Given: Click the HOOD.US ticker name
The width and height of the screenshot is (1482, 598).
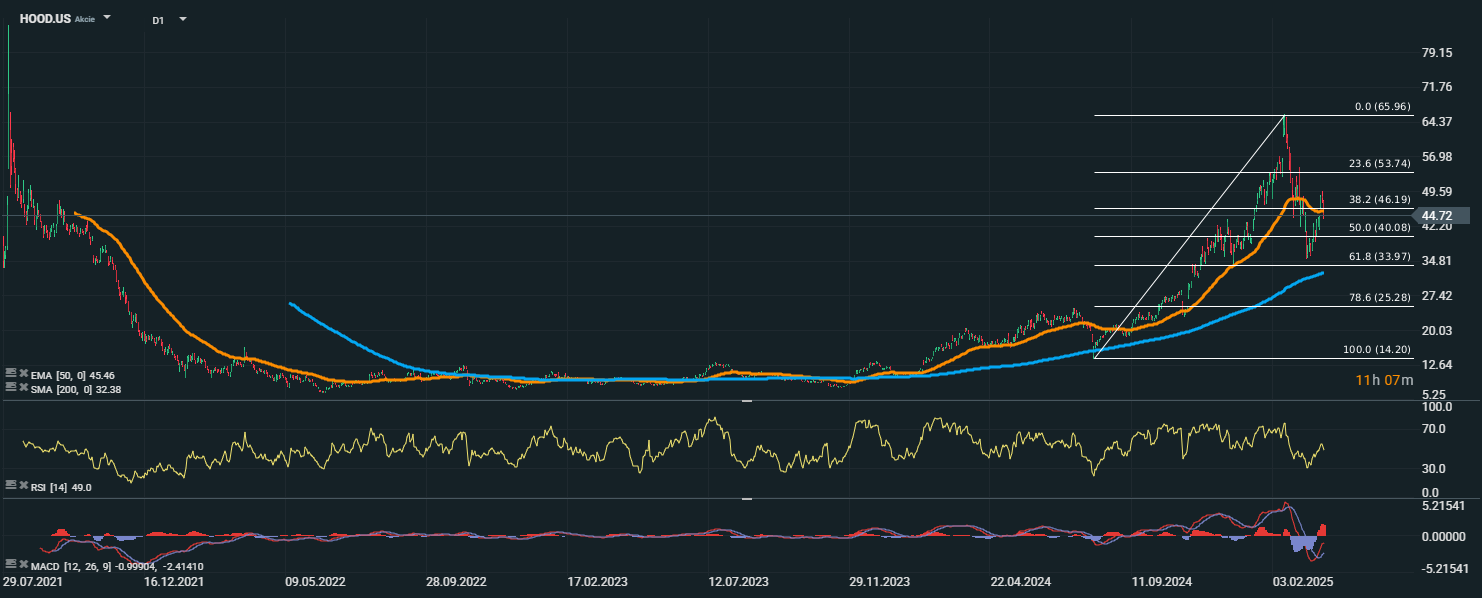Looking at the screenshot, I should [45, 19].
